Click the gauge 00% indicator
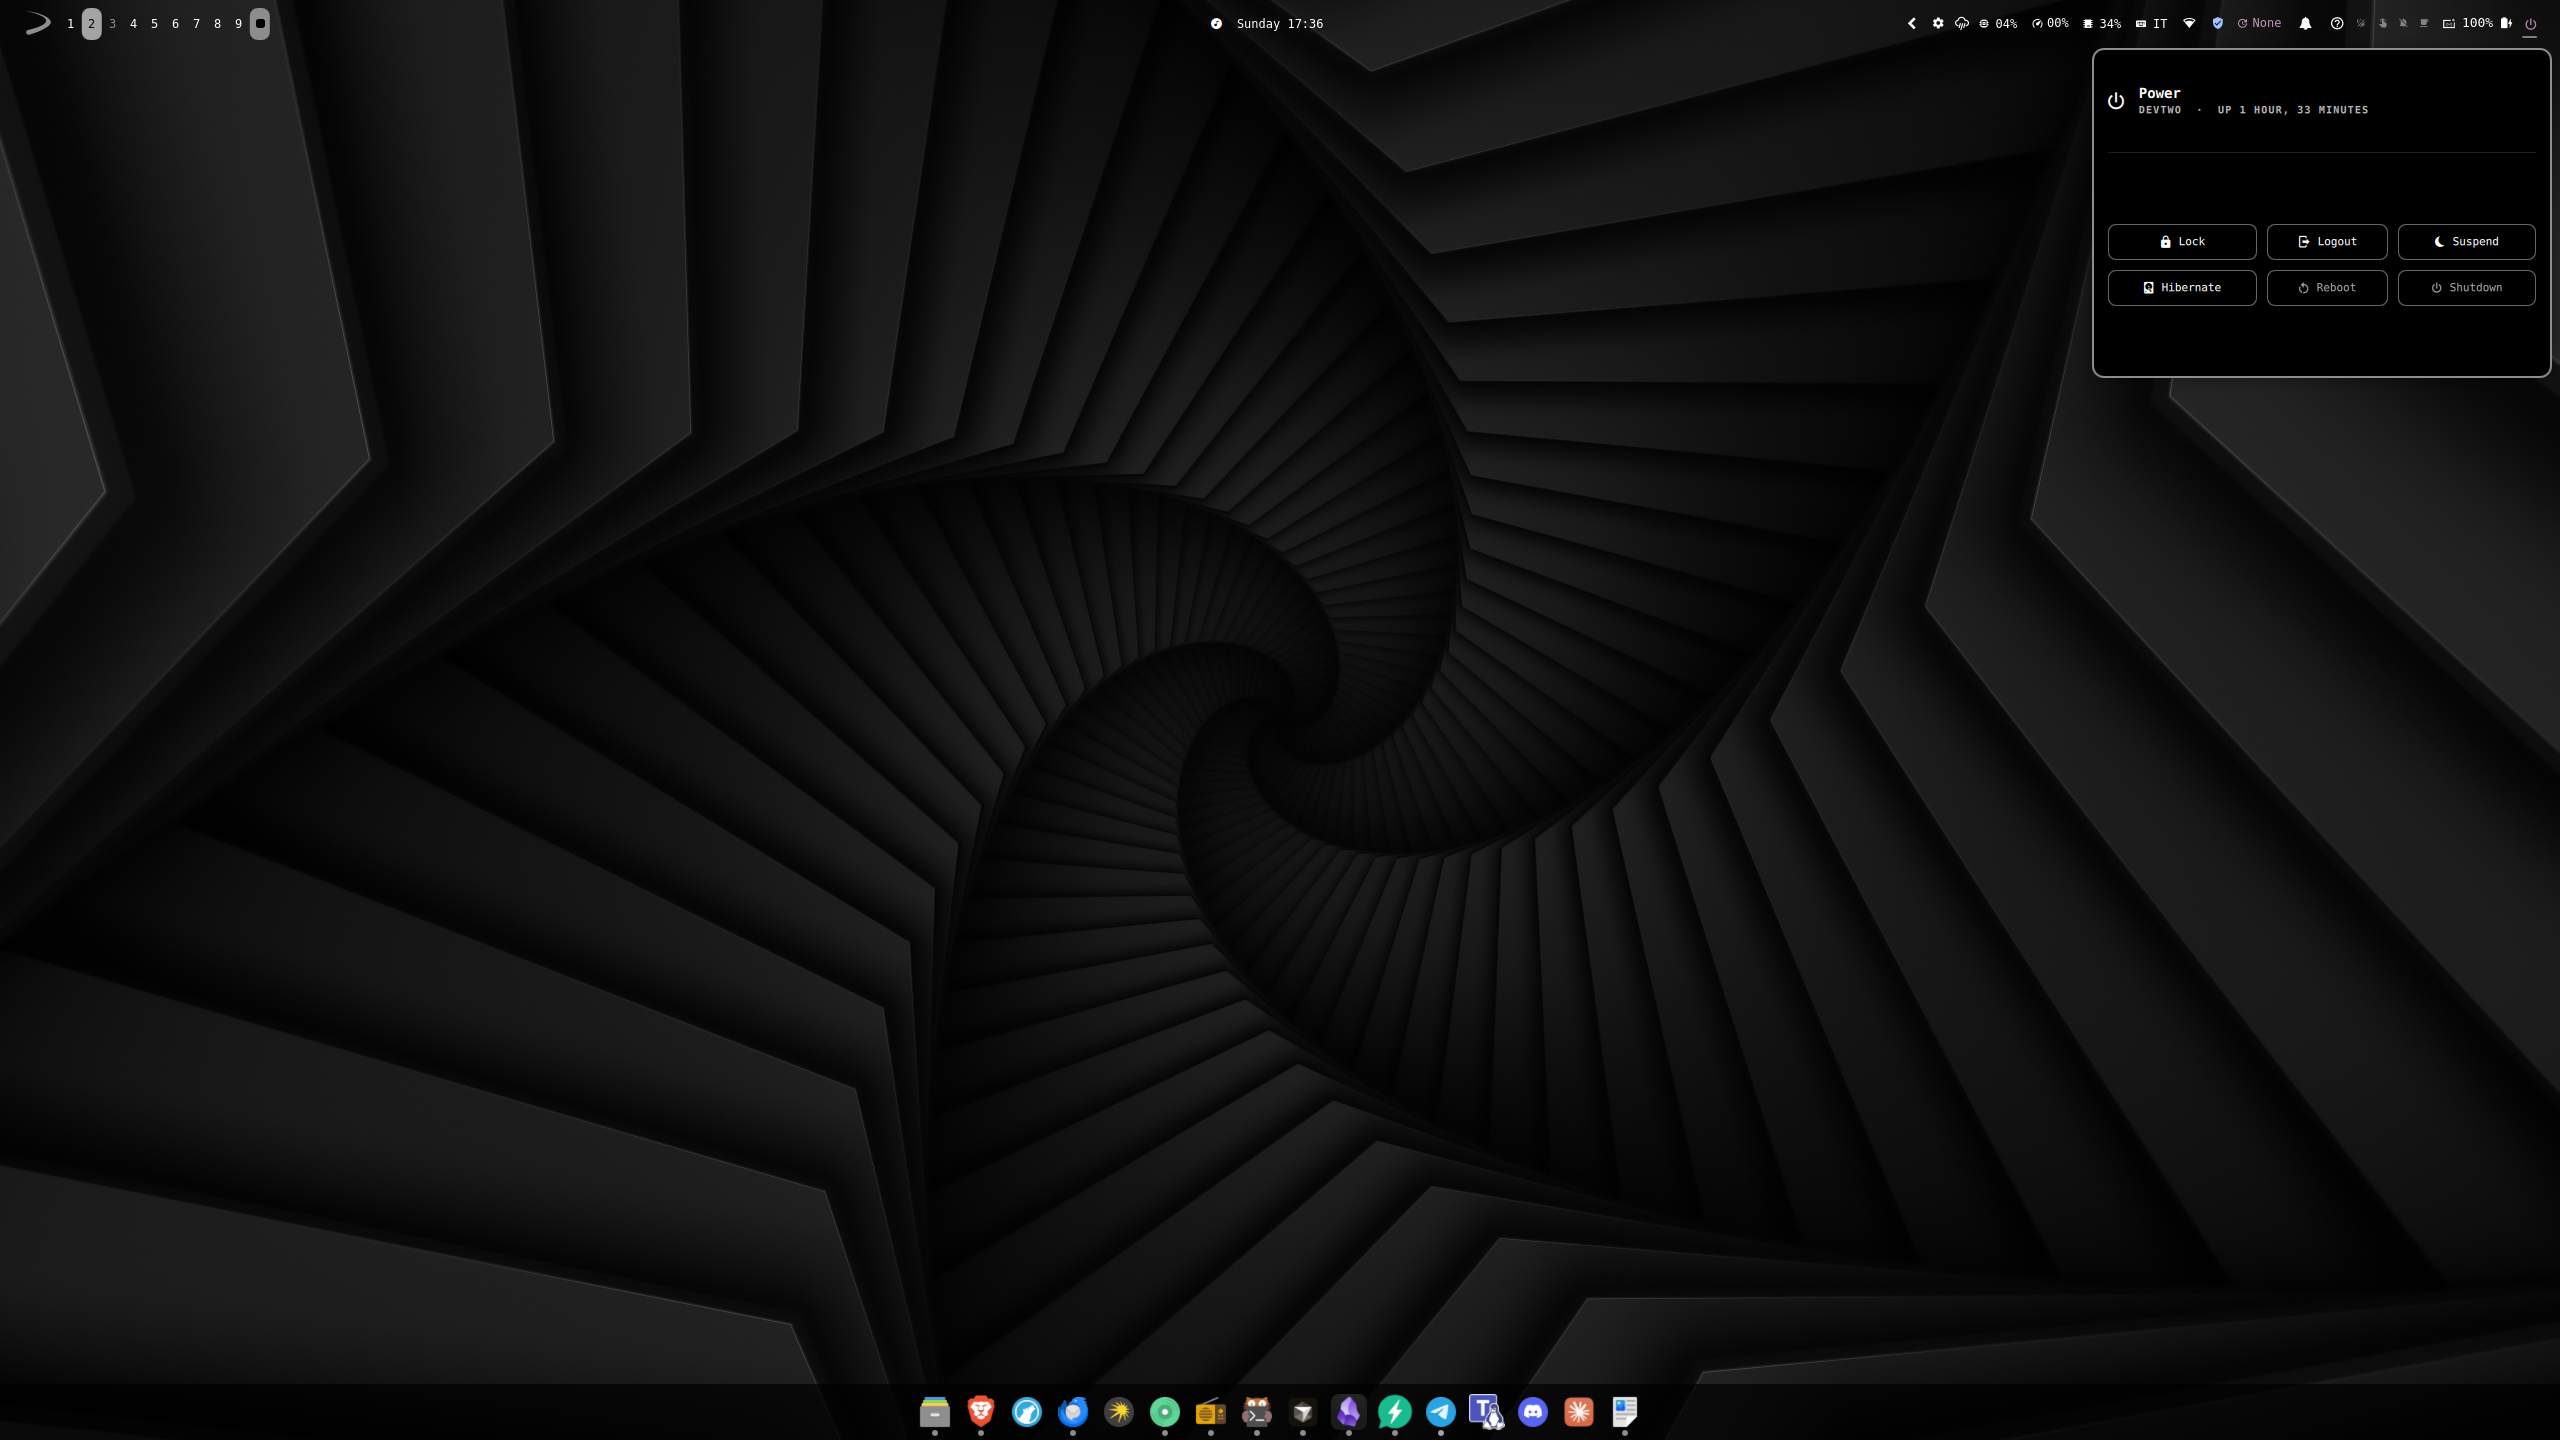This screenshot has height=1440, width=2560. click(2050, 23)
